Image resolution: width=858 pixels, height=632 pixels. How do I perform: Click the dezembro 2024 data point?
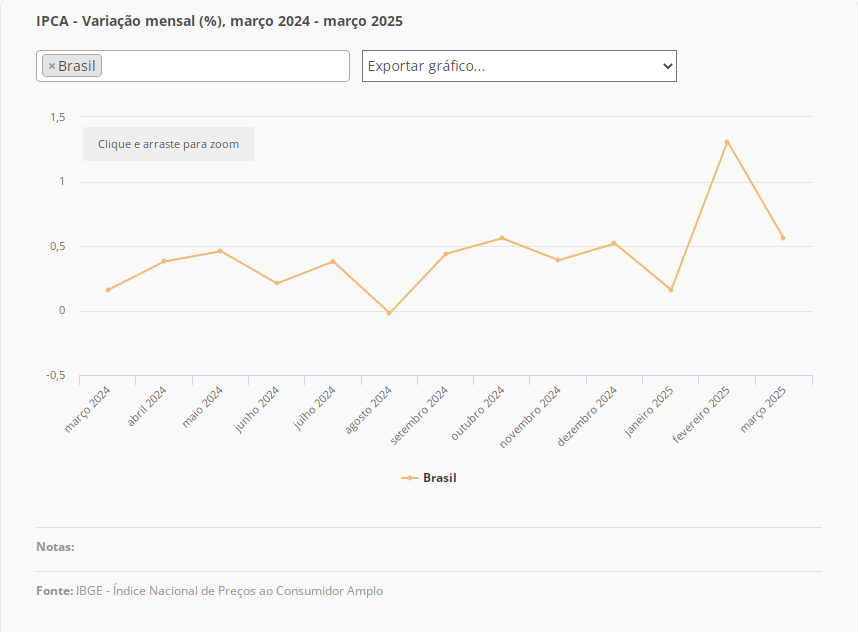[x=614, y=243]
